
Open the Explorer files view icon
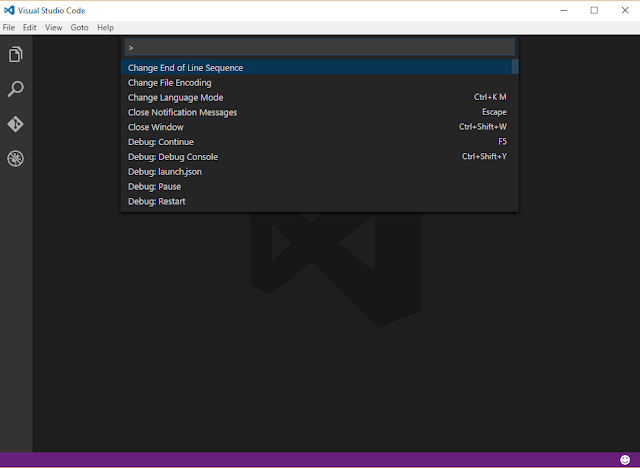coord(16,54)
